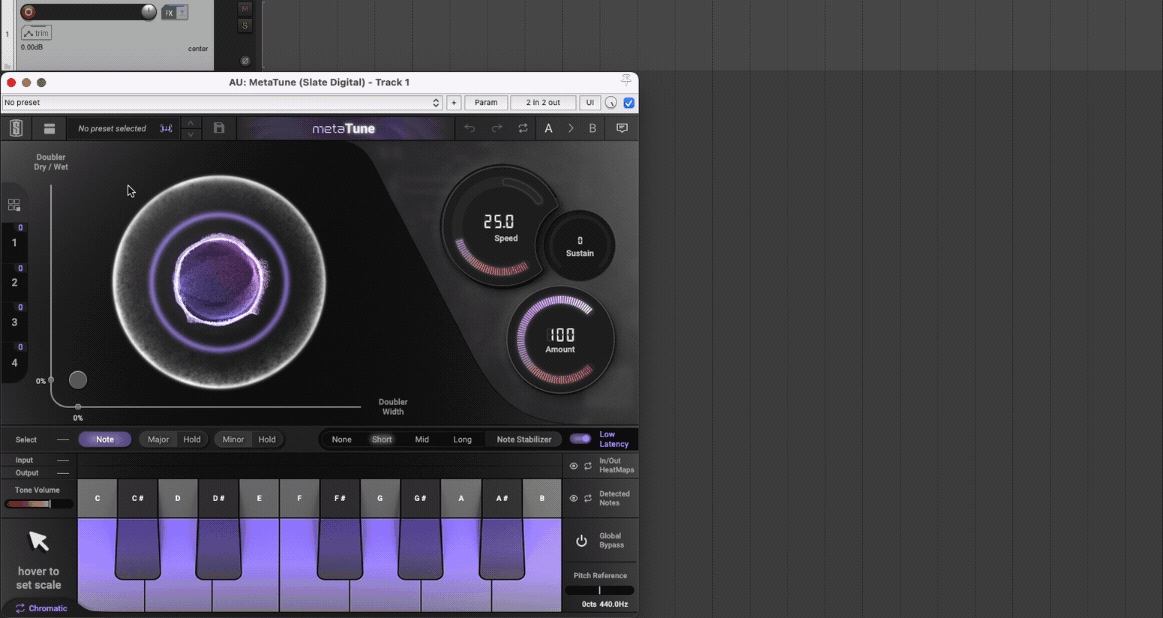Open the metaTune preset browser icon
This screenshot has height=618, width=1163.
tap(49, 128)
